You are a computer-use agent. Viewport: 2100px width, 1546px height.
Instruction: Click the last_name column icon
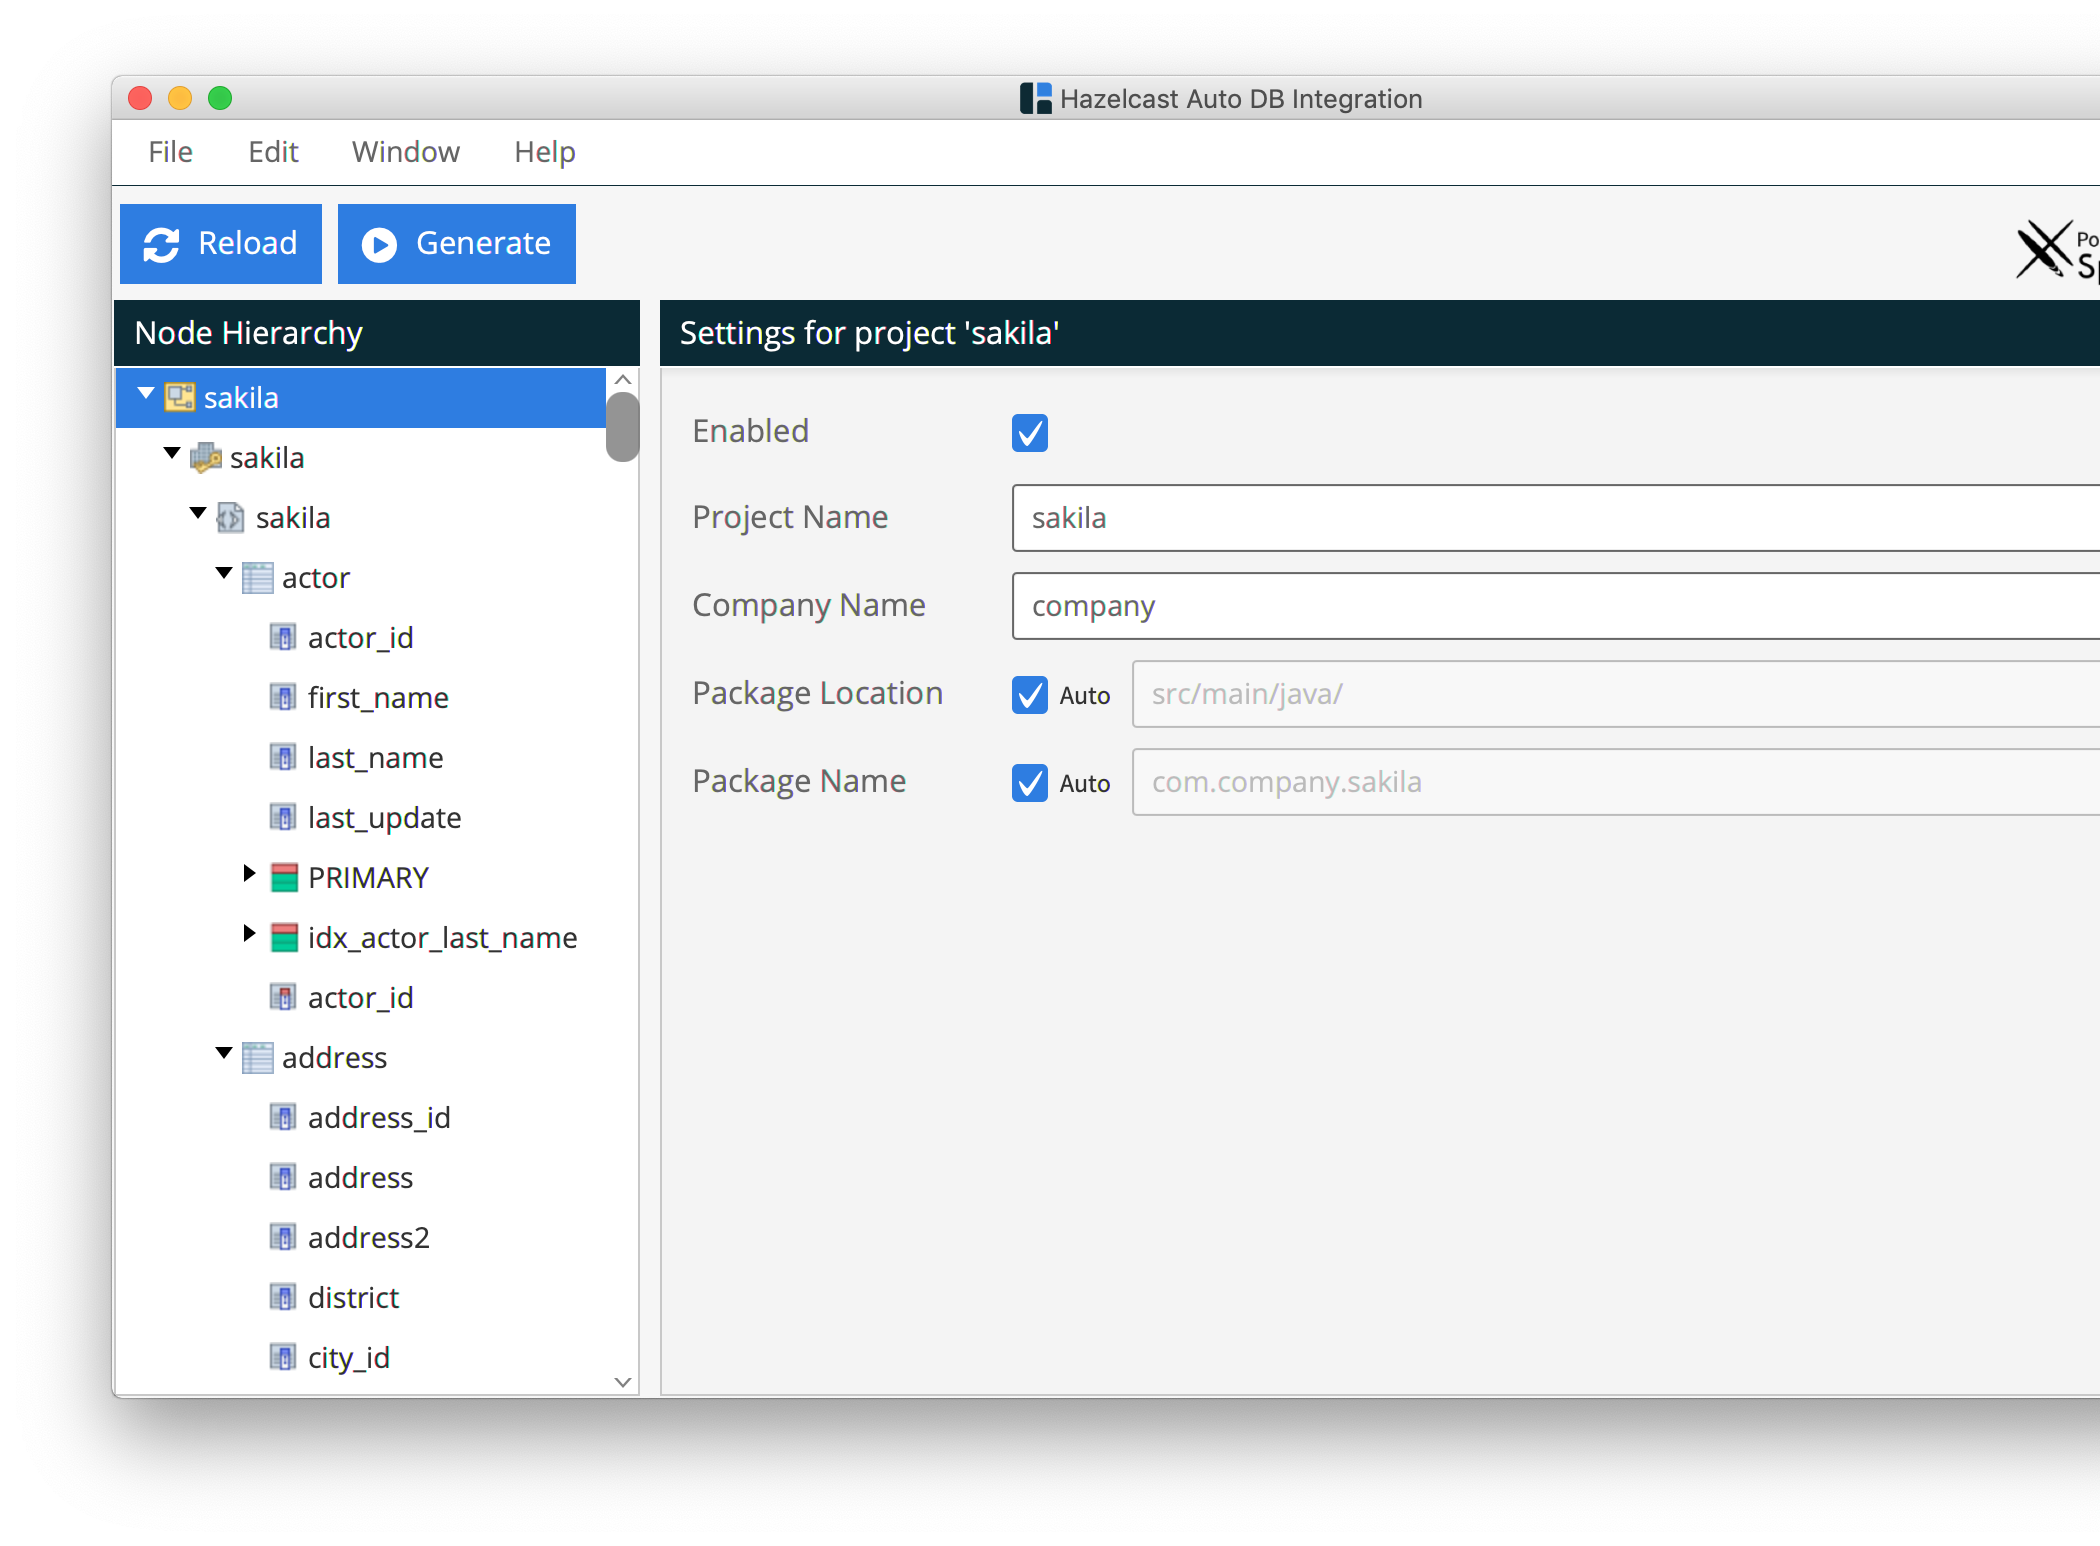tap(283, 757)
